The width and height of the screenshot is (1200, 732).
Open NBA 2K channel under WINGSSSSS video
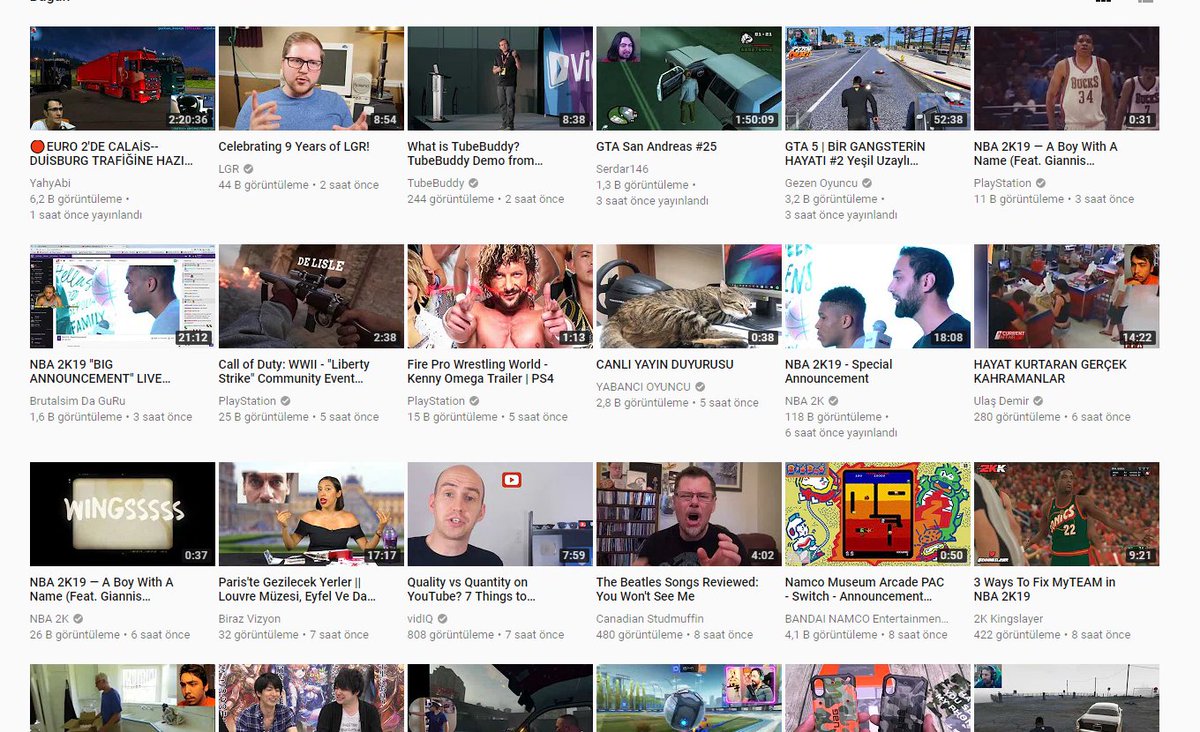pyautogui.click(x=49, y=619)
